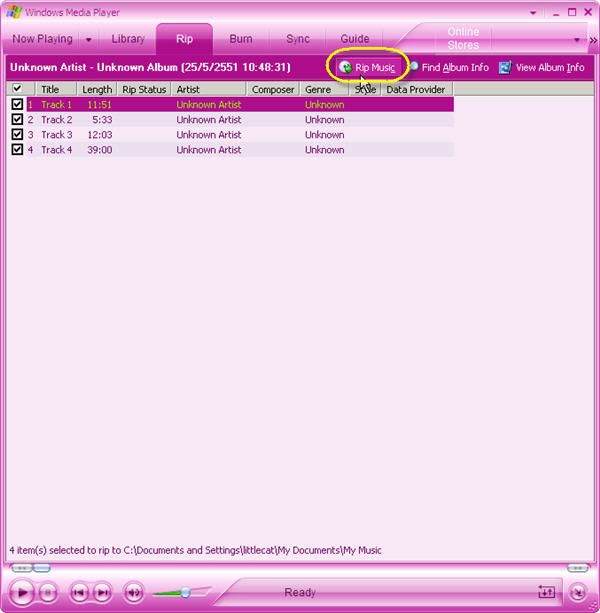Image resolution: width=600 pixels, height=613 pixels.
Task: Switch to skin mode icon
Action: coord(578,592)
